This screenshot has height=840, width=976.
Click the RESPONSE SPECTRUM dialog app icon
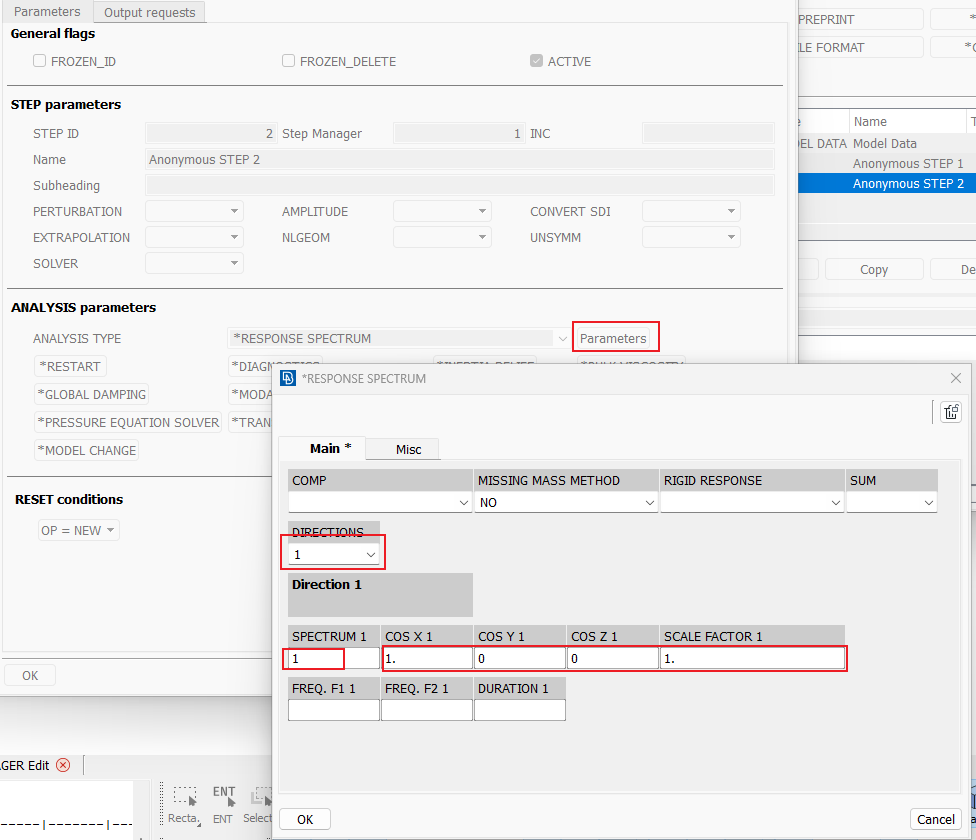coord(288,378)
